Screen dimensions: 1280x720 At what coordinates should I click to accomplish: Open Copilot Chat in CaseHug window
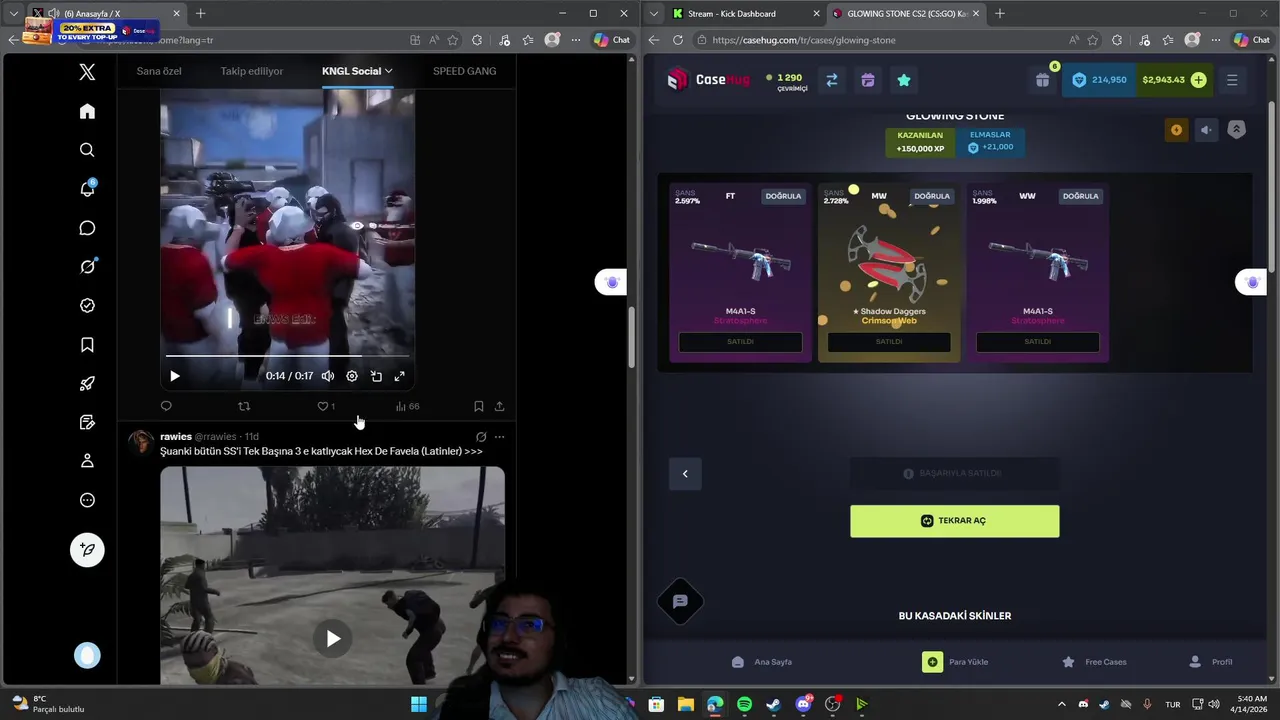point(1254,40)
